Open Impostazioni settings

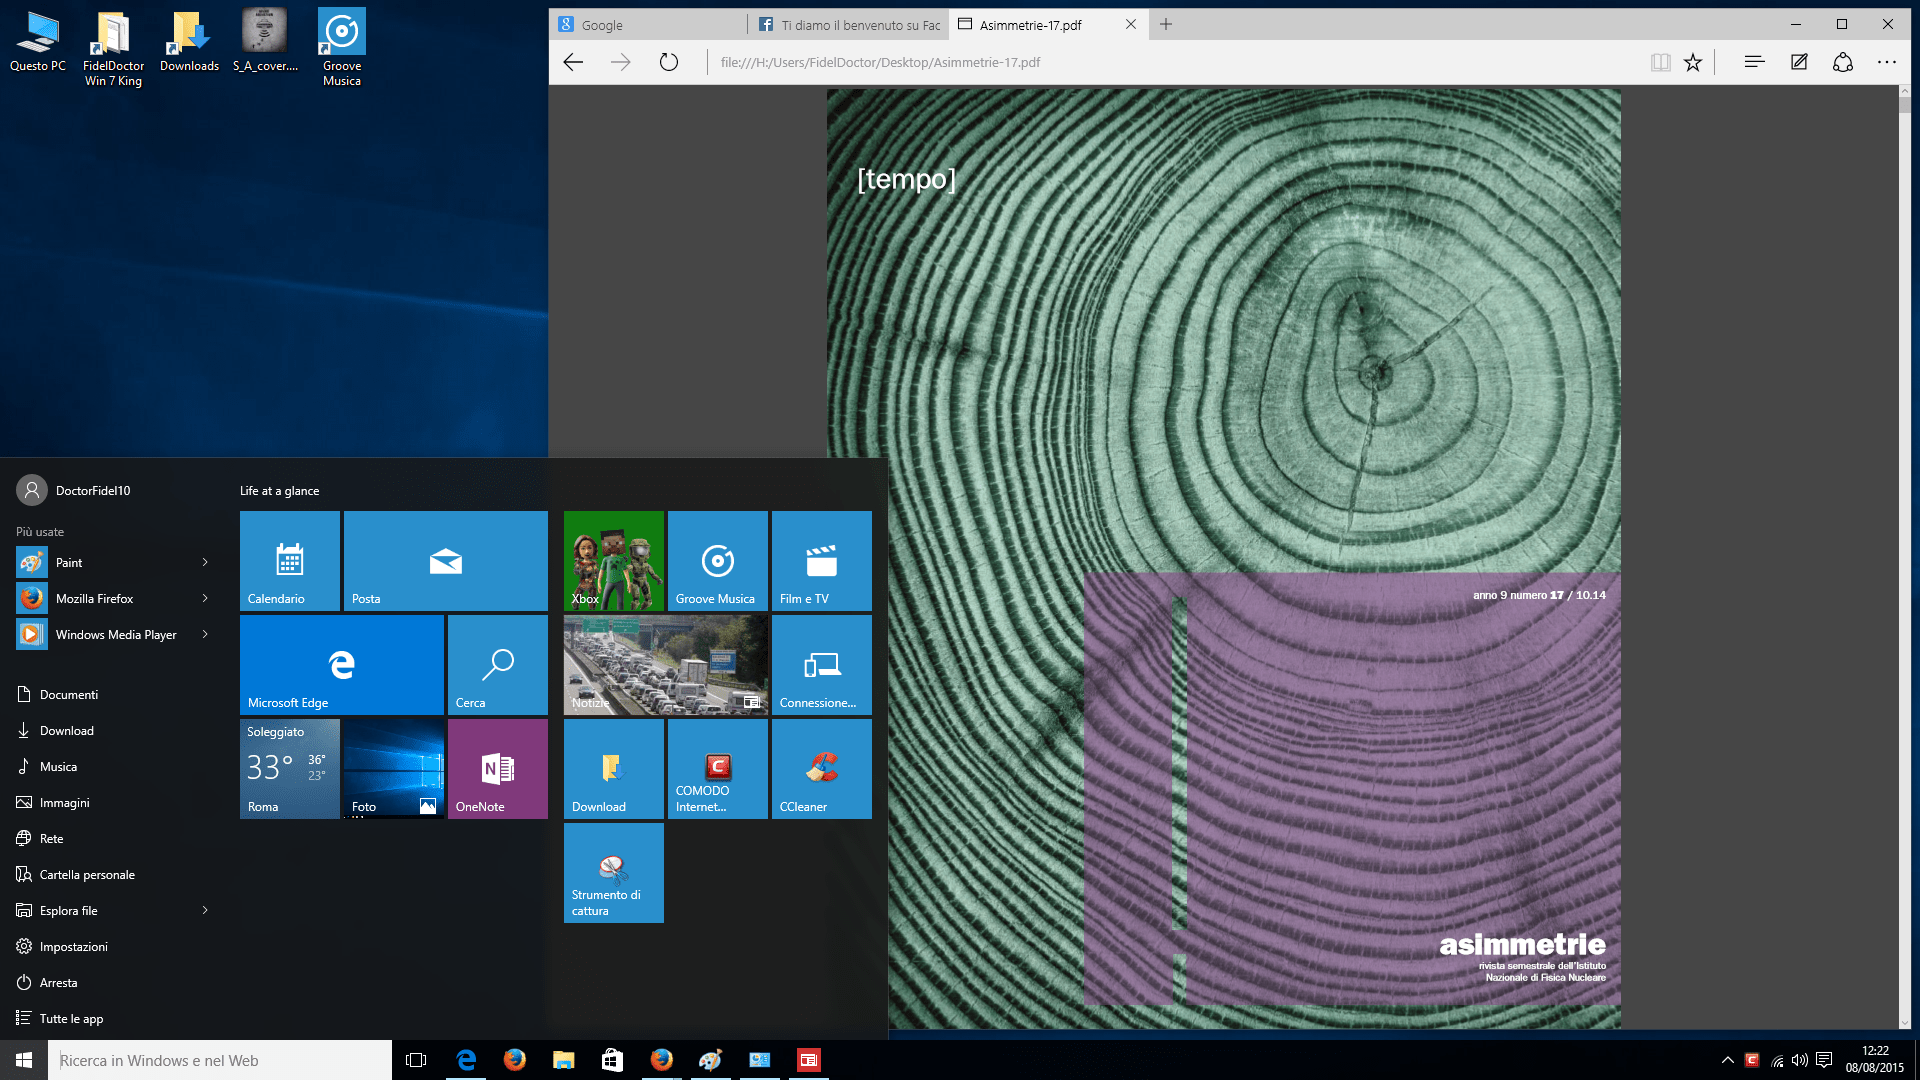pyautogui.click(x=63, y=946)
